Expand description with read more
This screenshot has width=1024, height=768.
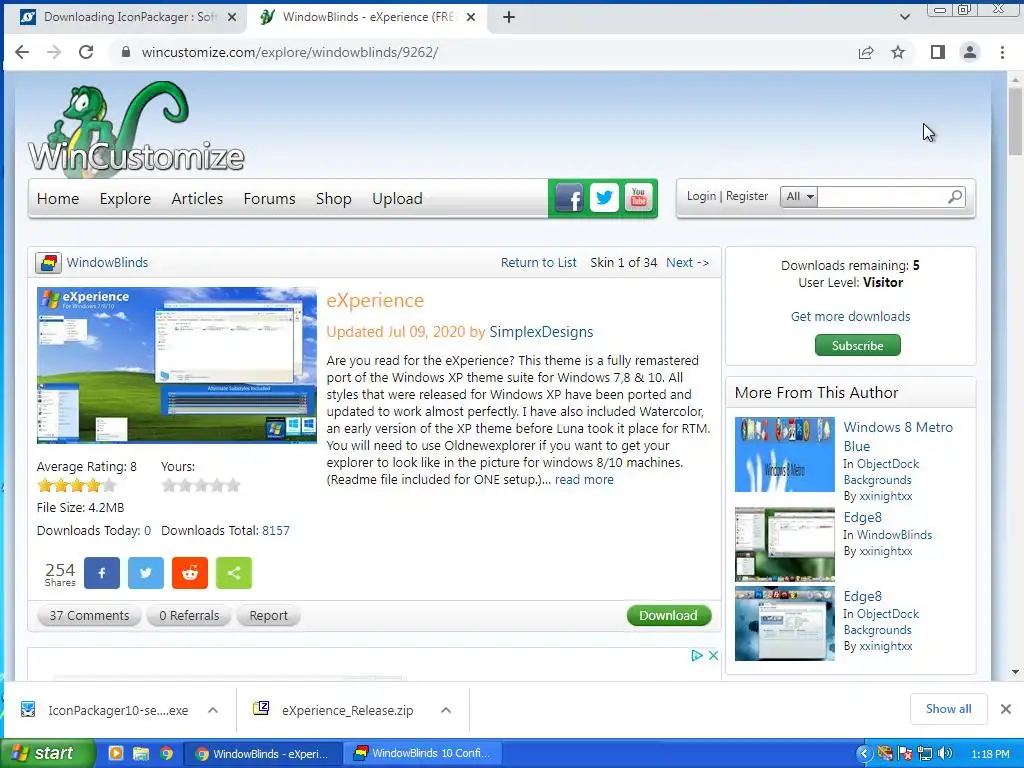[x=584, y=479]
